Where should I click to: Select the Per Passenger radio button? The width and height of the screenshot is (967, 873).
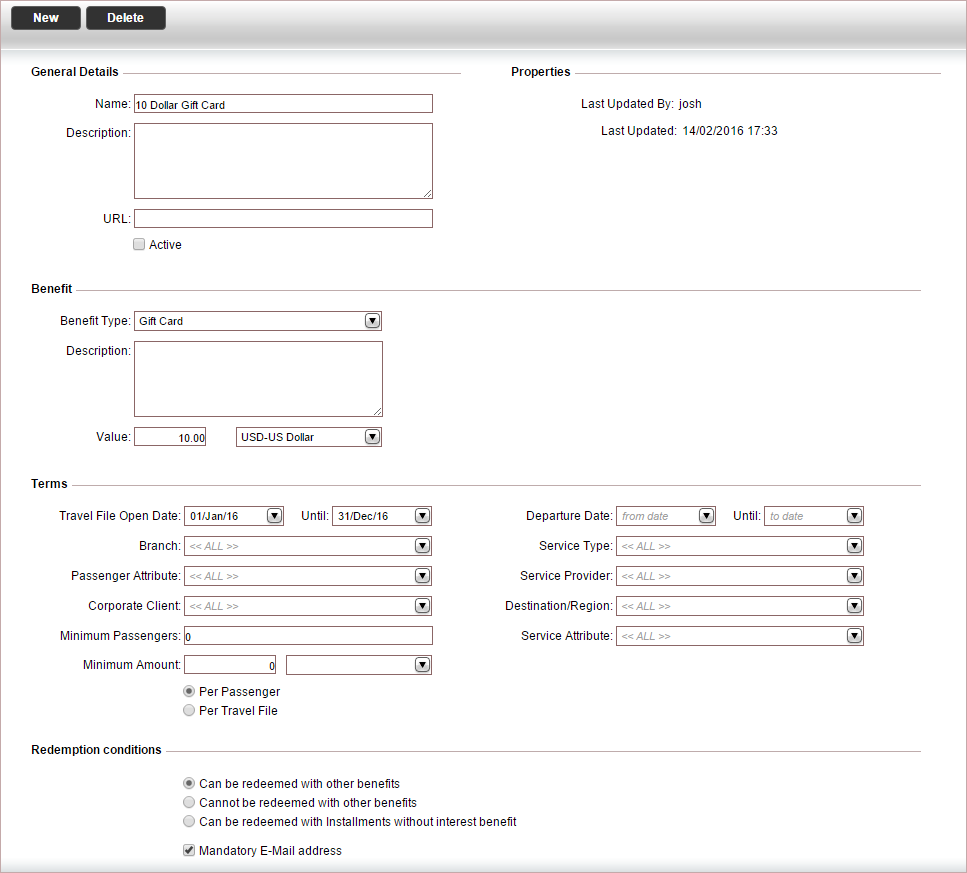tap(189, 691)
